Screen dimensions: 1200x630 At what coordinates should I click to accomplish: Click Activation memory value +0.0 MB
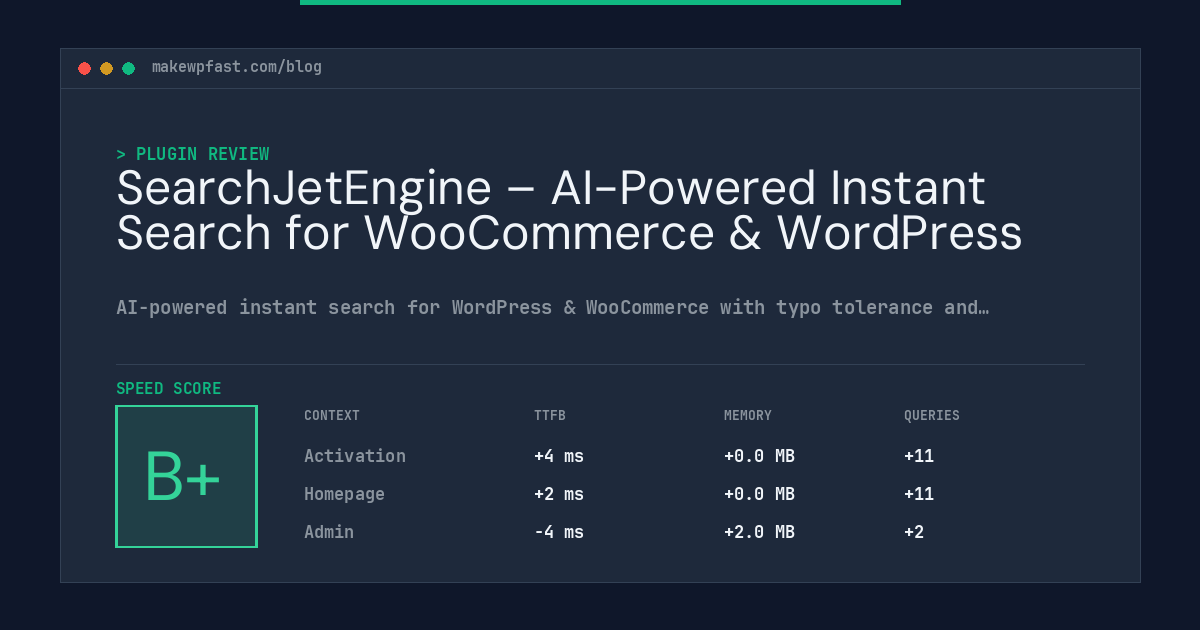[x=759, y=456]
